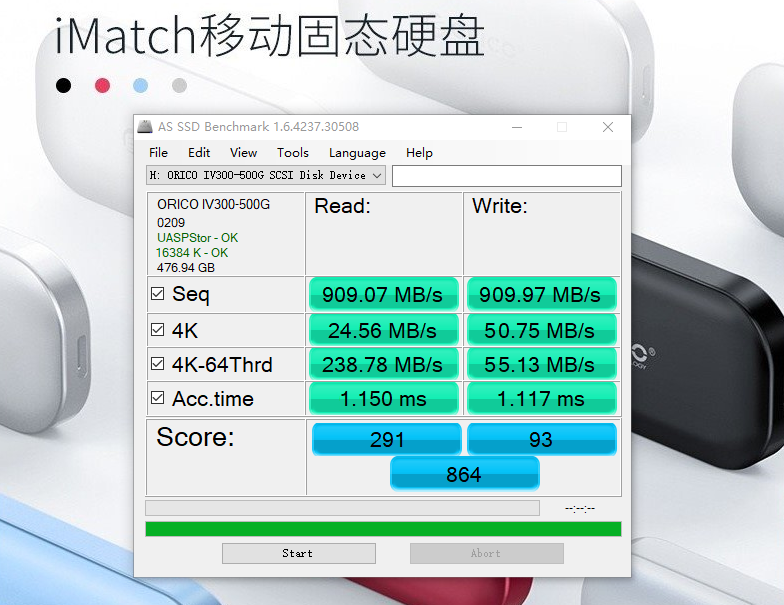This screenshot has width=784, height=605.
Task: Open the File menu
Action: (x=158, y=152)
